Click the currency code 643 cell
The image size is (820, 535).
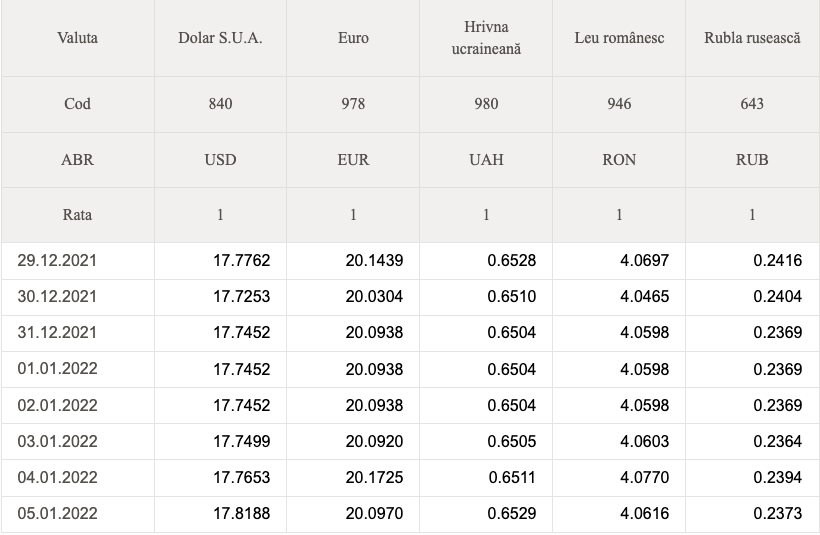coord(752,104)
